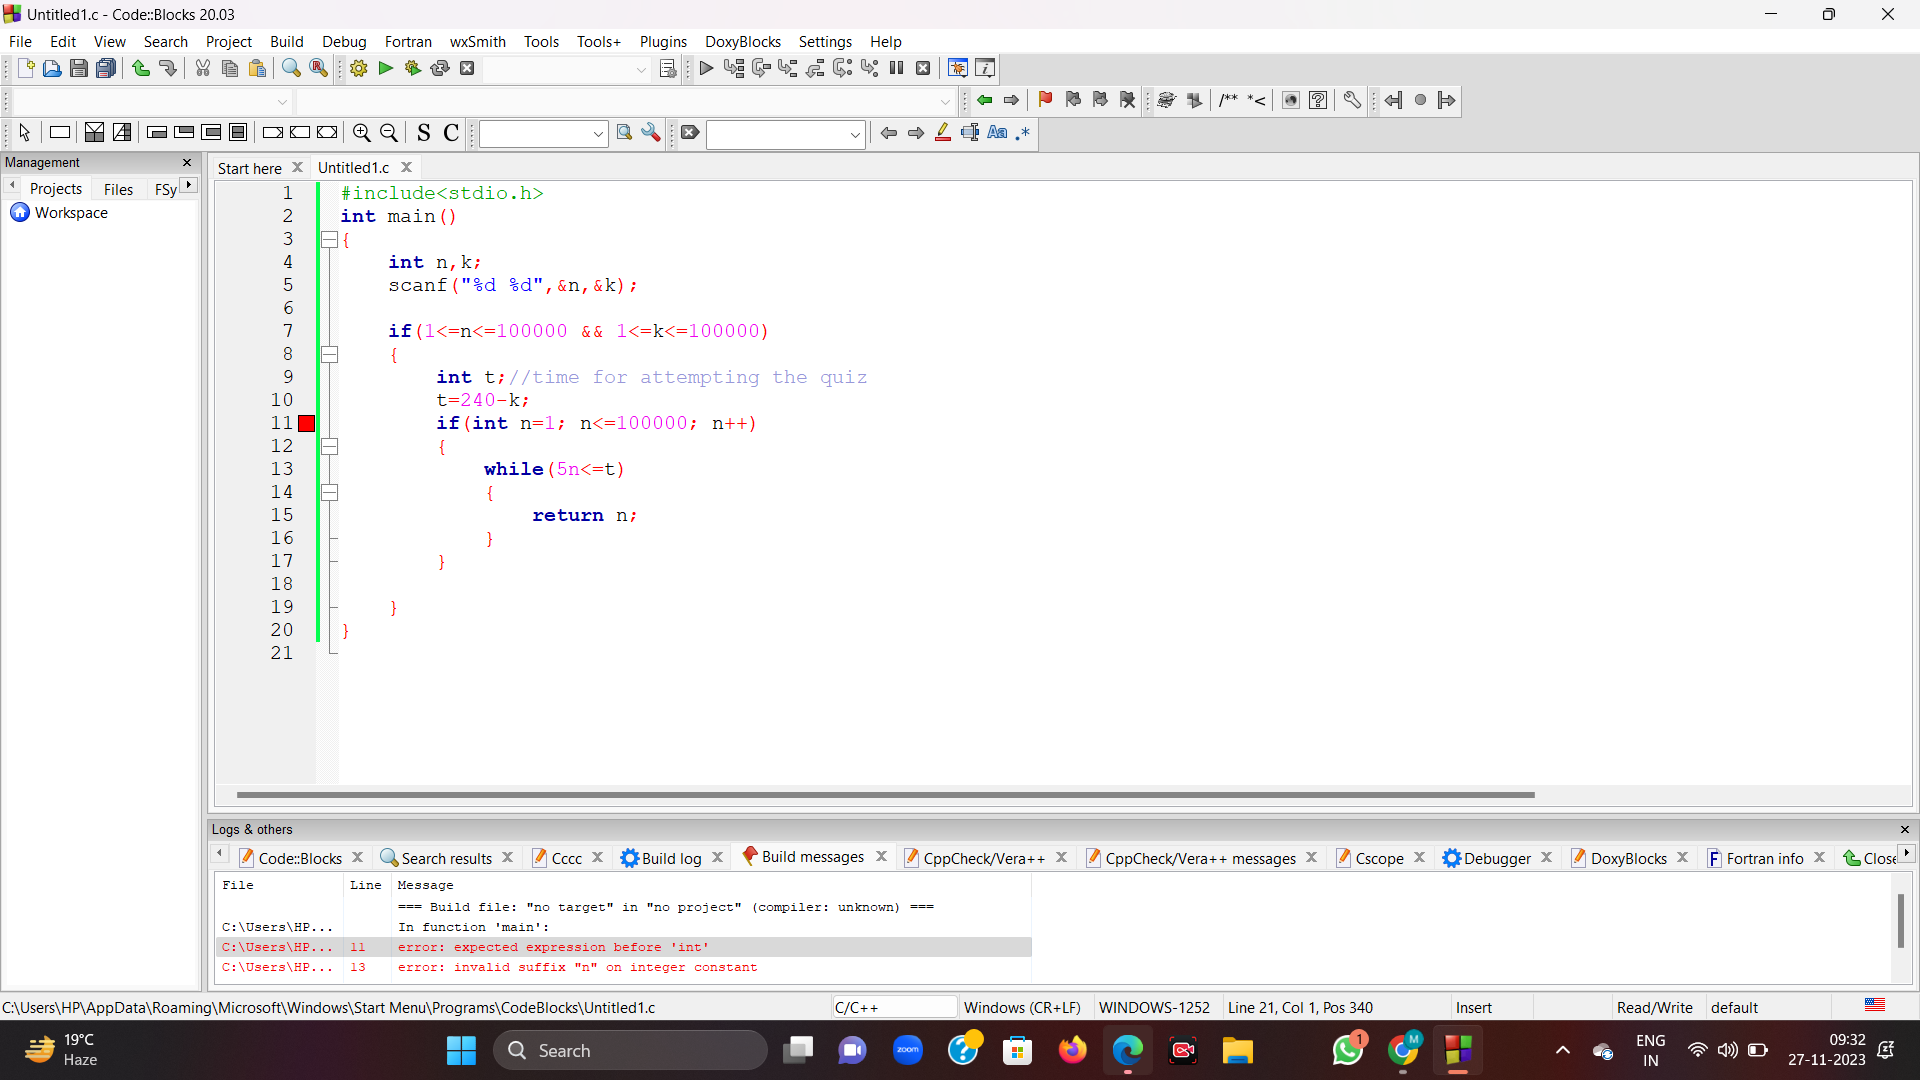Toggle a bookmark using the red flag icon
Viewport: 1920px width, 1080px height.
click(x=1044, y=100)
